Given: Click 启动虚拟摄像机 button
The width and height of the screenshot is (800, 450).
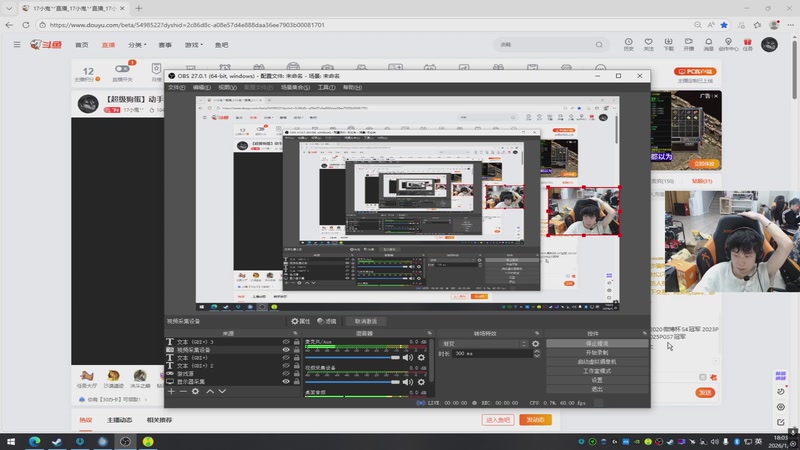Looking at the screenshot, I should [597, 362].
